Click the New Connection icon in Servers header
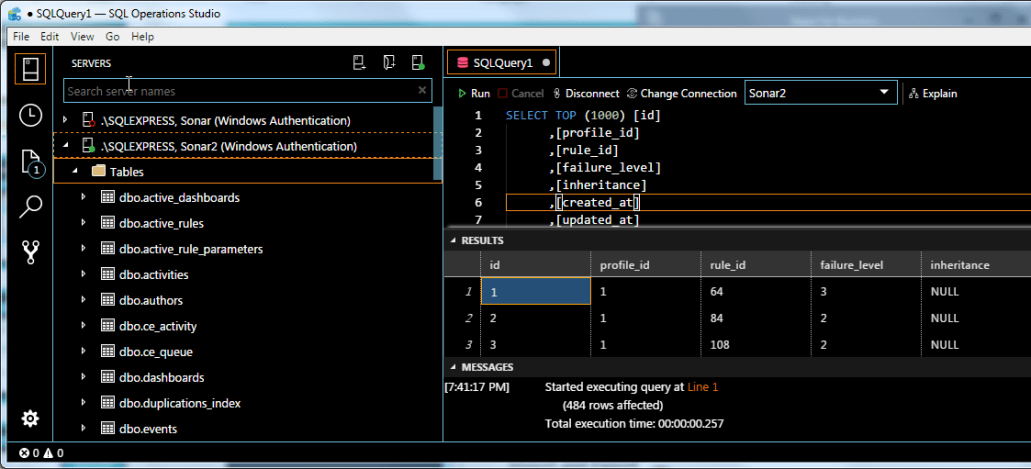This screenshot has width=1031, height=469. point(360,63)
